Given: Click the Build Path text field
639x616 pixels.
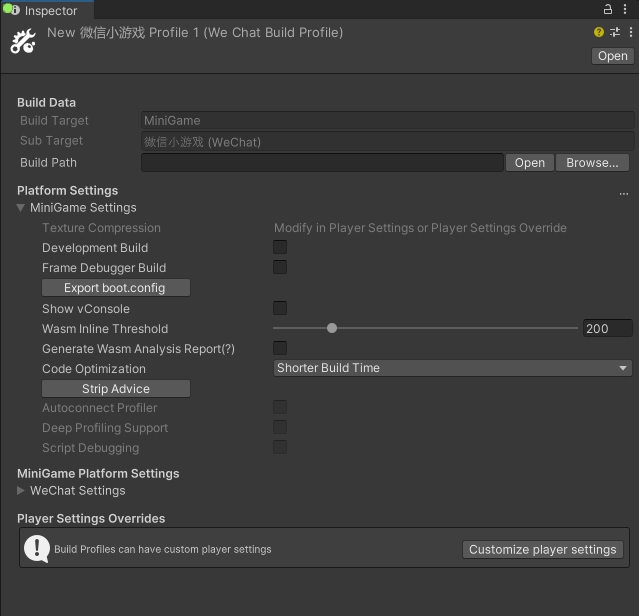Looking at the screenshot, I should (322, 163).
